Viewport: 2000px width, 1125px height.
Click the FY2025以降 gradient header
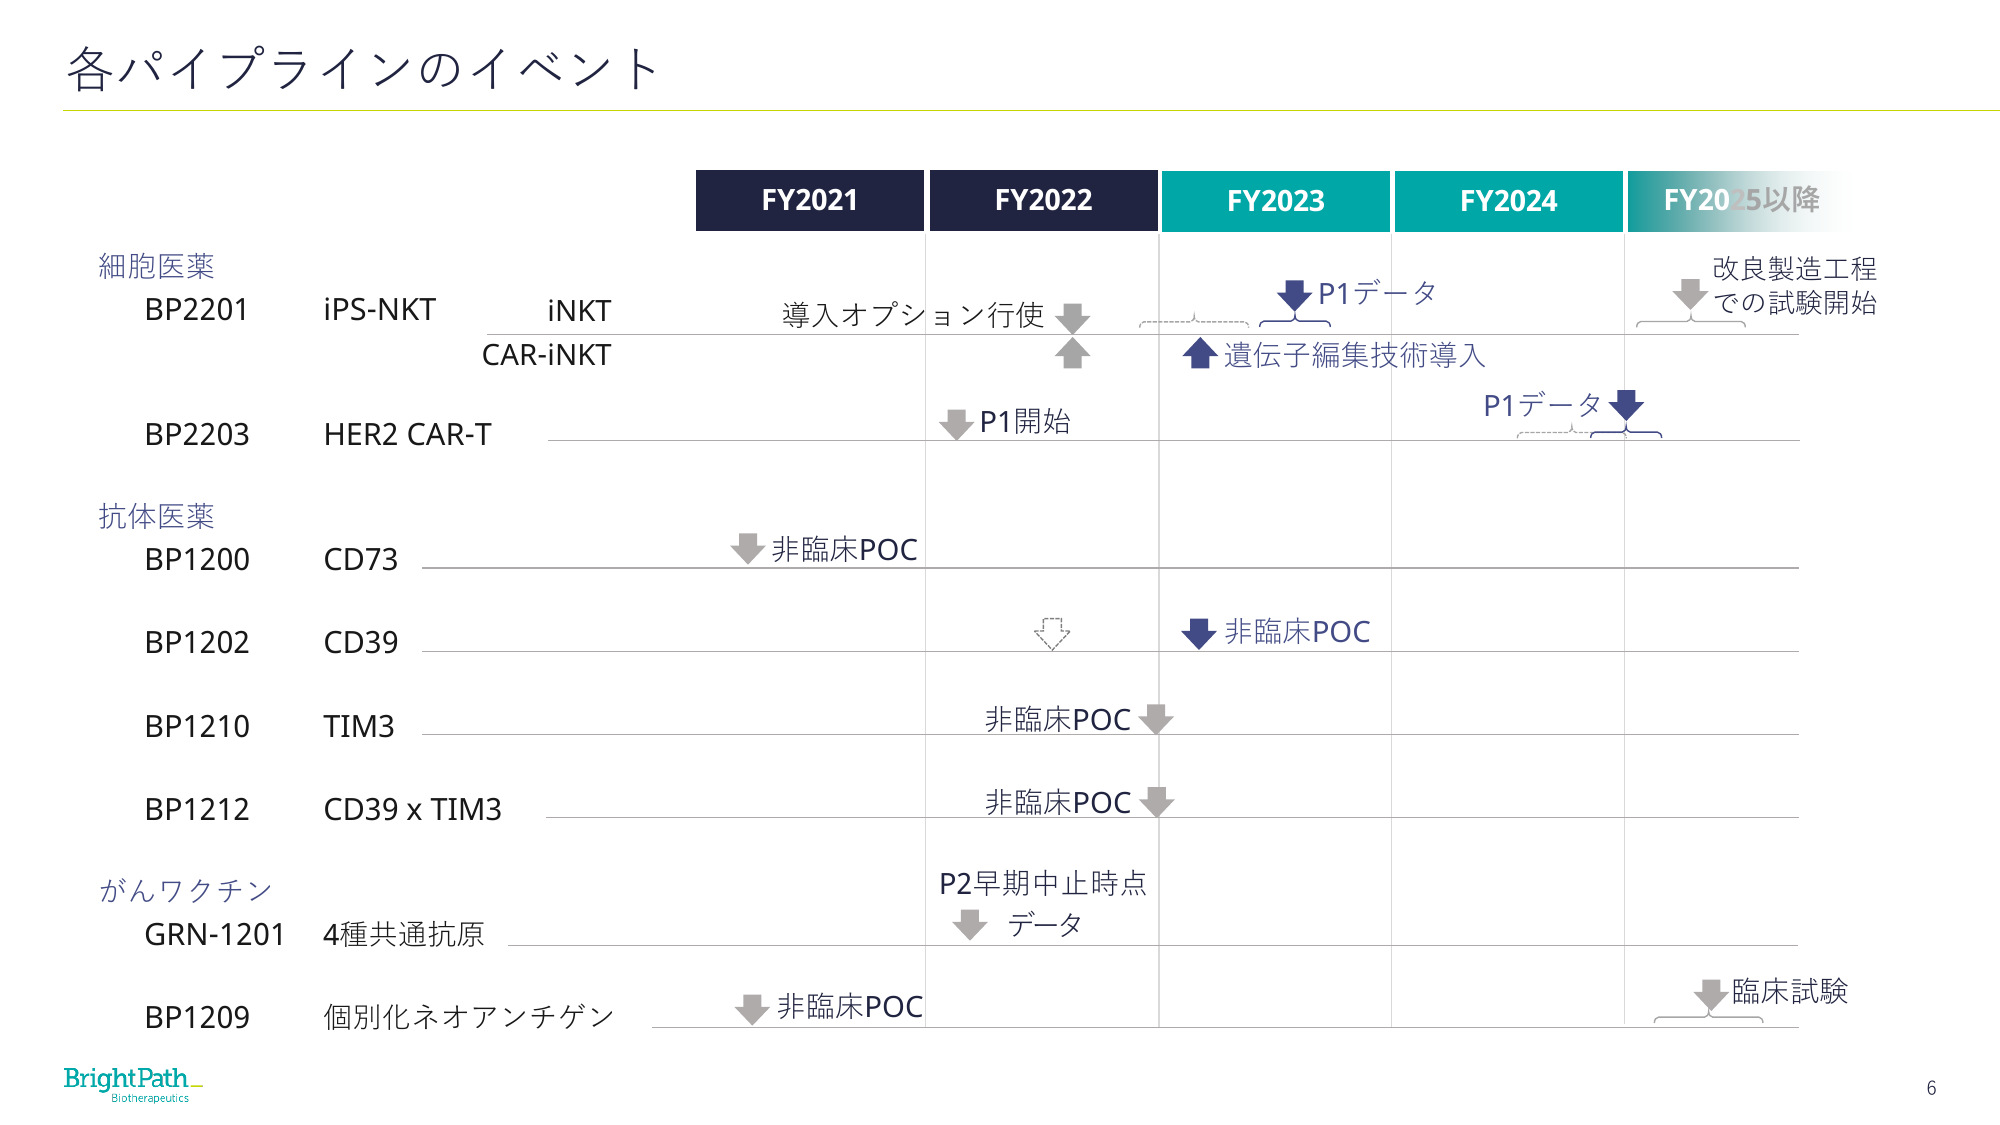1740,201
